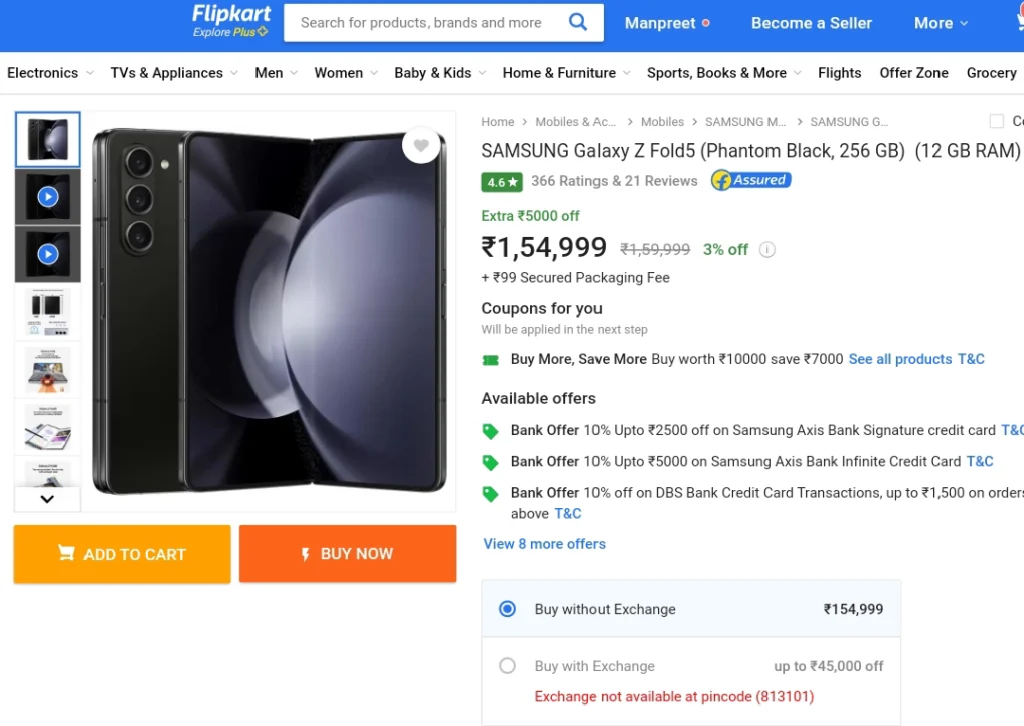Play the second product video thumbnail
Image resolution: width=1024 pixels, height=726 pixels.
(x=48, y=254)
